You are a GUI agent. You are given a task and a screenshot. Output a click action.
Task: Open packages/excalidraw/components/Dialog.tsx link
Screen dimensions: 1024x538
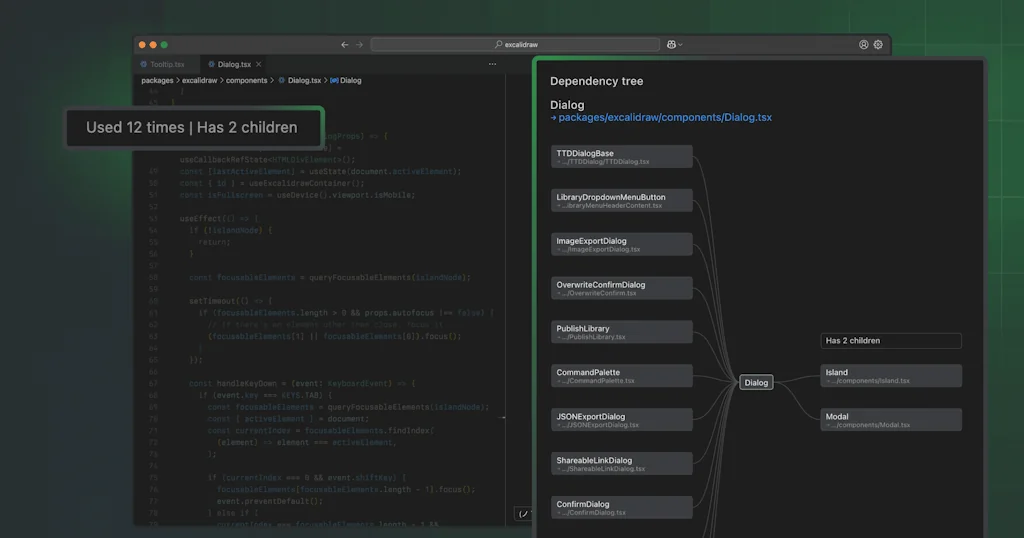tap(664, 117)
